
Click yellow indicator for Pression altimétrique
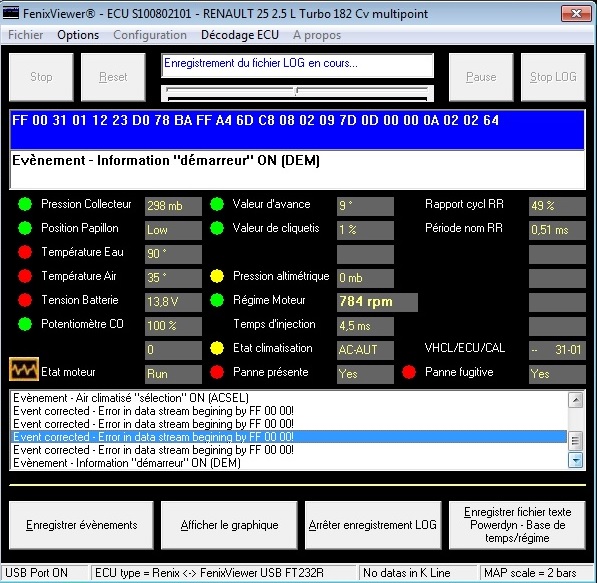pyautogui.click(x=217, y=276)
